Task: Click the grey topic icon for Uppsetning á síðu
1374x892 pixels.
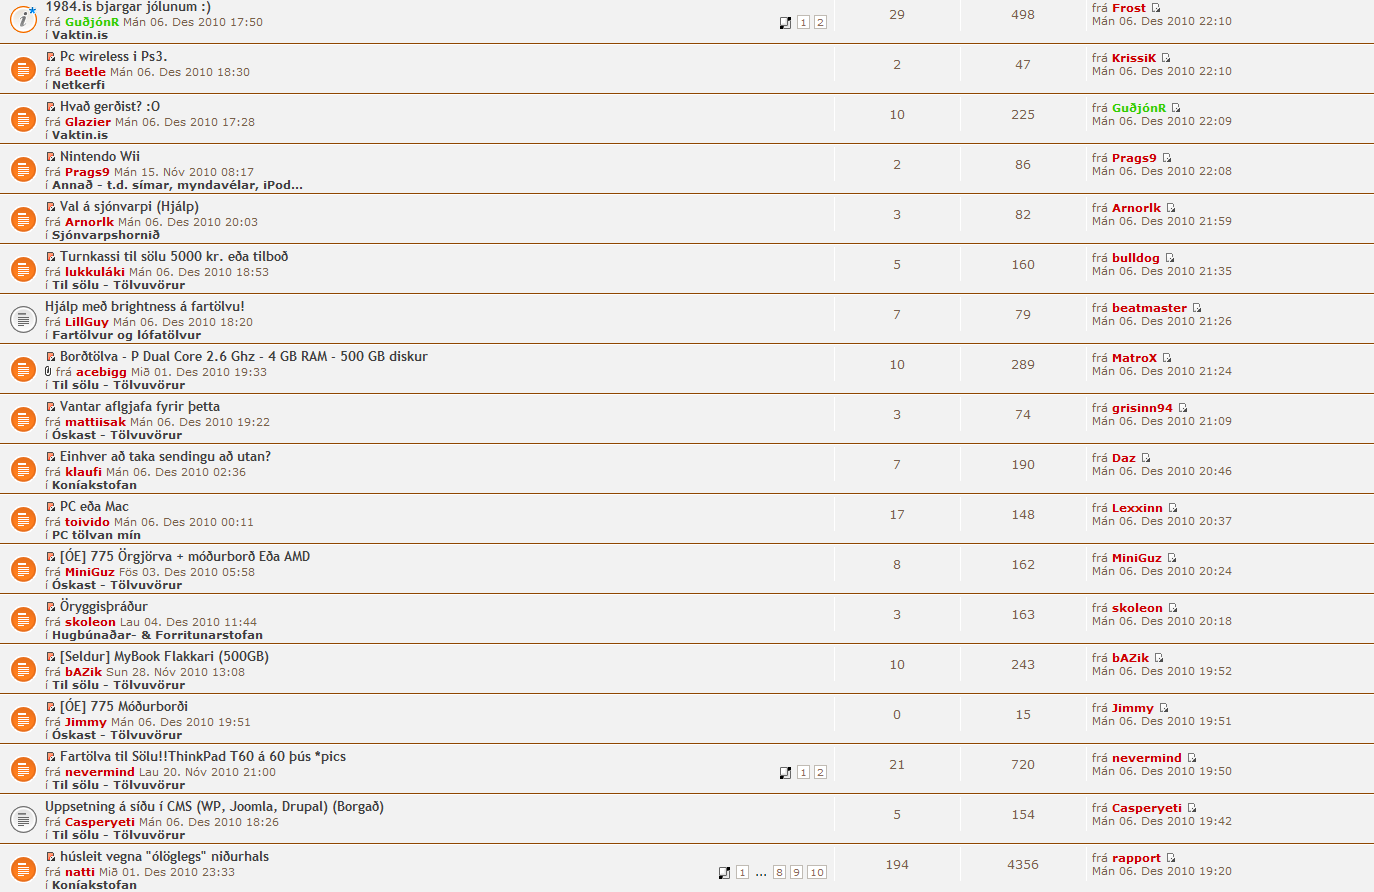Action: (23, 819)
